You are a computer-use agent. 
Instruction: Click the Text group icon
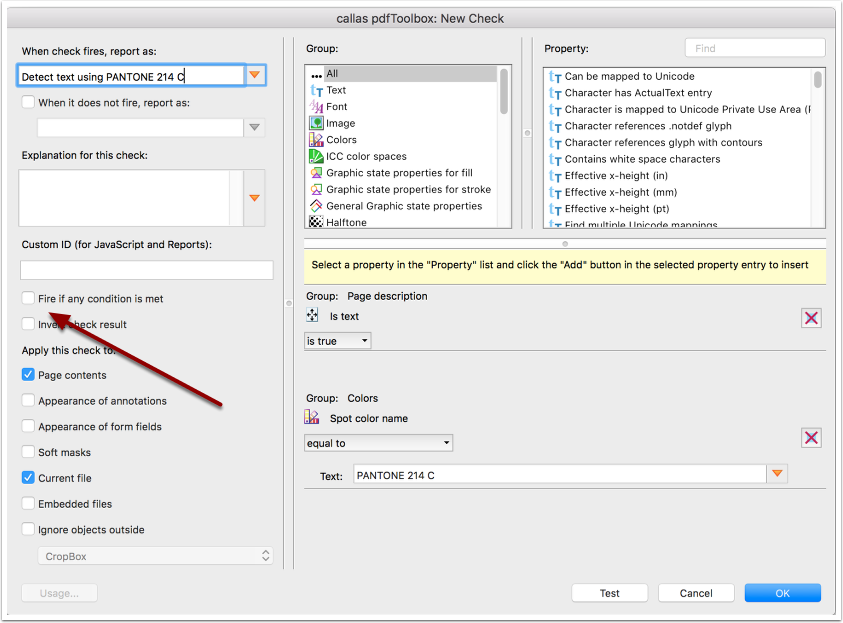316,90
